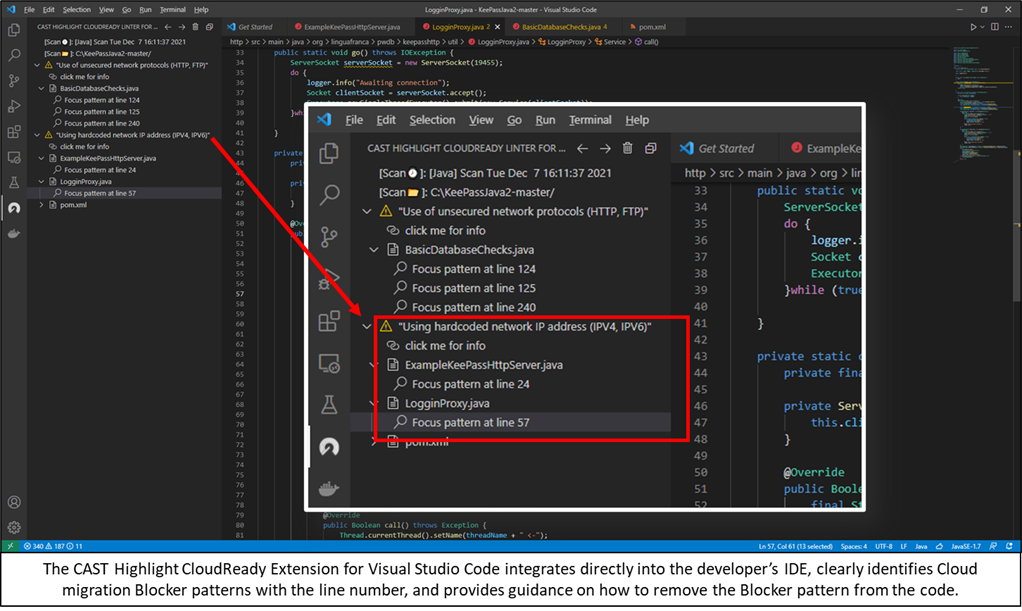Run the Java file with the play button

(x=973, y=27)
